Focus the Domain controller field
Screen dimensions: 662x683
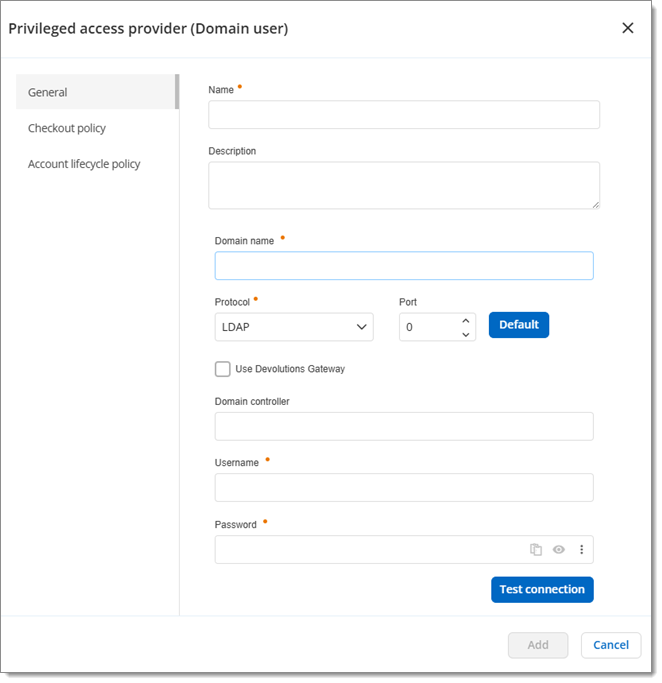404,426
